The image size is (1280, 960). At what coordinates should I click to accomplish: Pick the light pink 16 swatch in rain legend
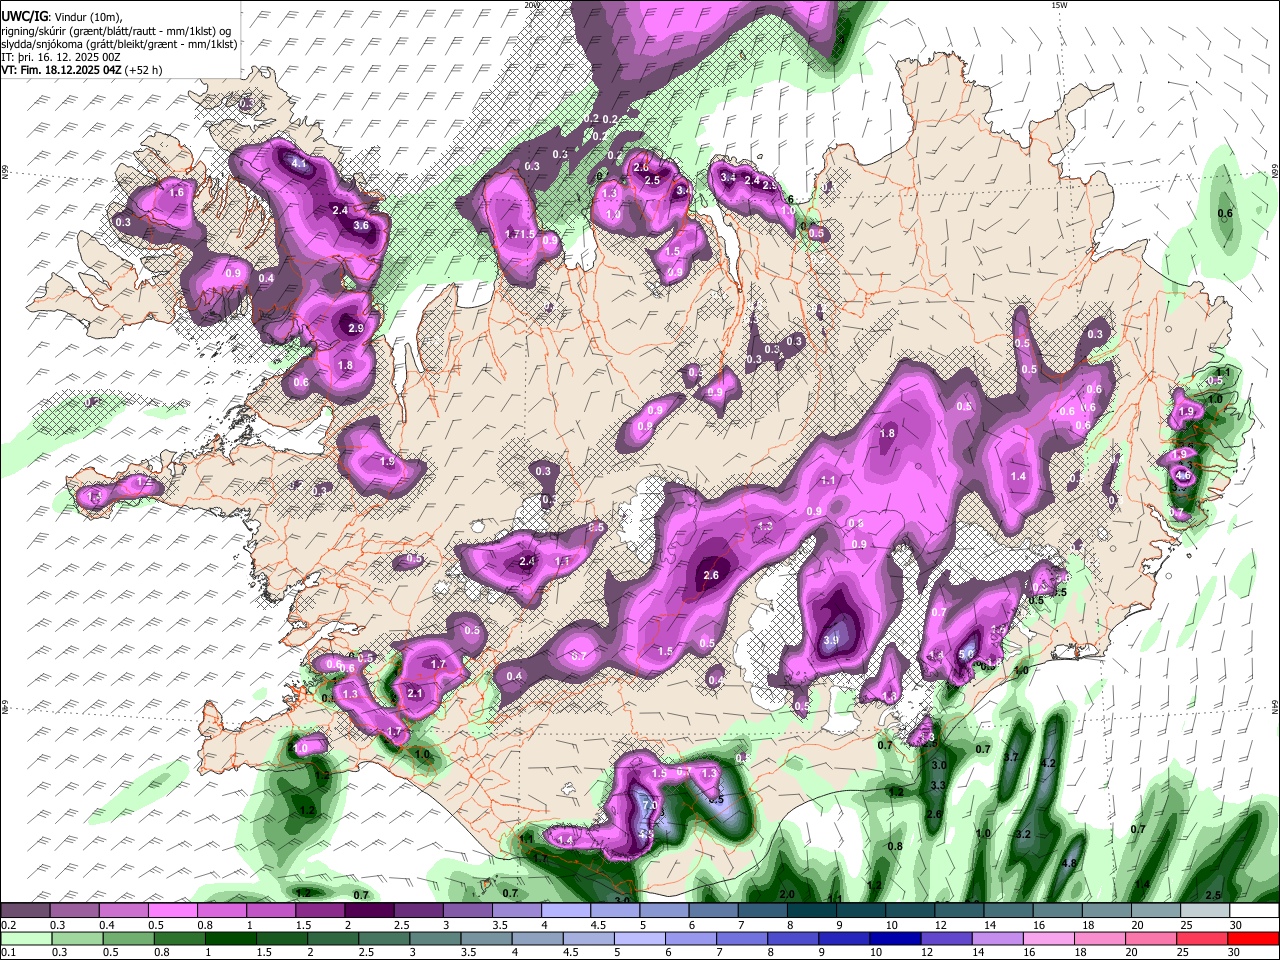[1050, 938]
